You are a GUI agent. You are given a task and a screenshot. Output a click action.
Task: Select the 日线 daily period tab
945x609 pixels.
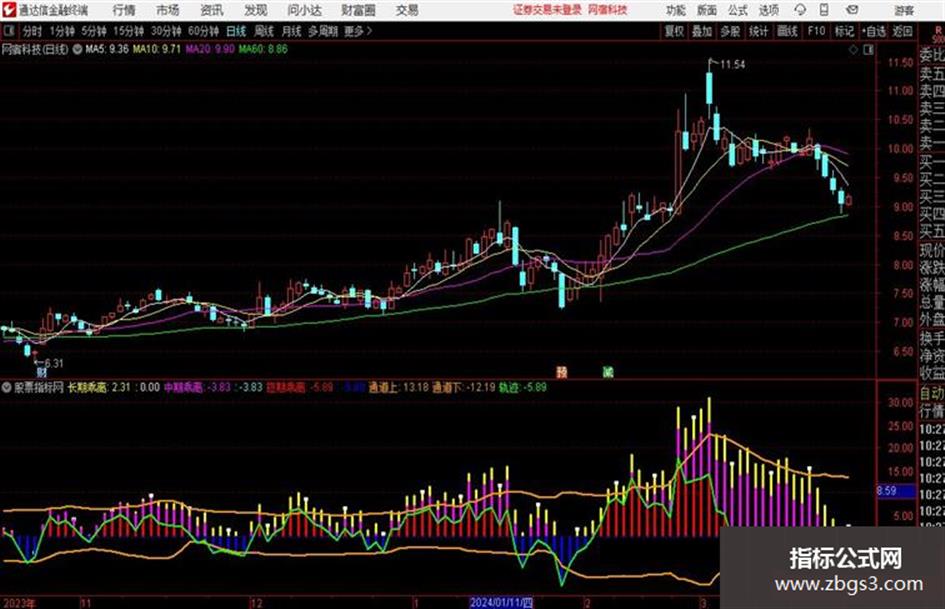pyautogui.click(x=236, y=31)
